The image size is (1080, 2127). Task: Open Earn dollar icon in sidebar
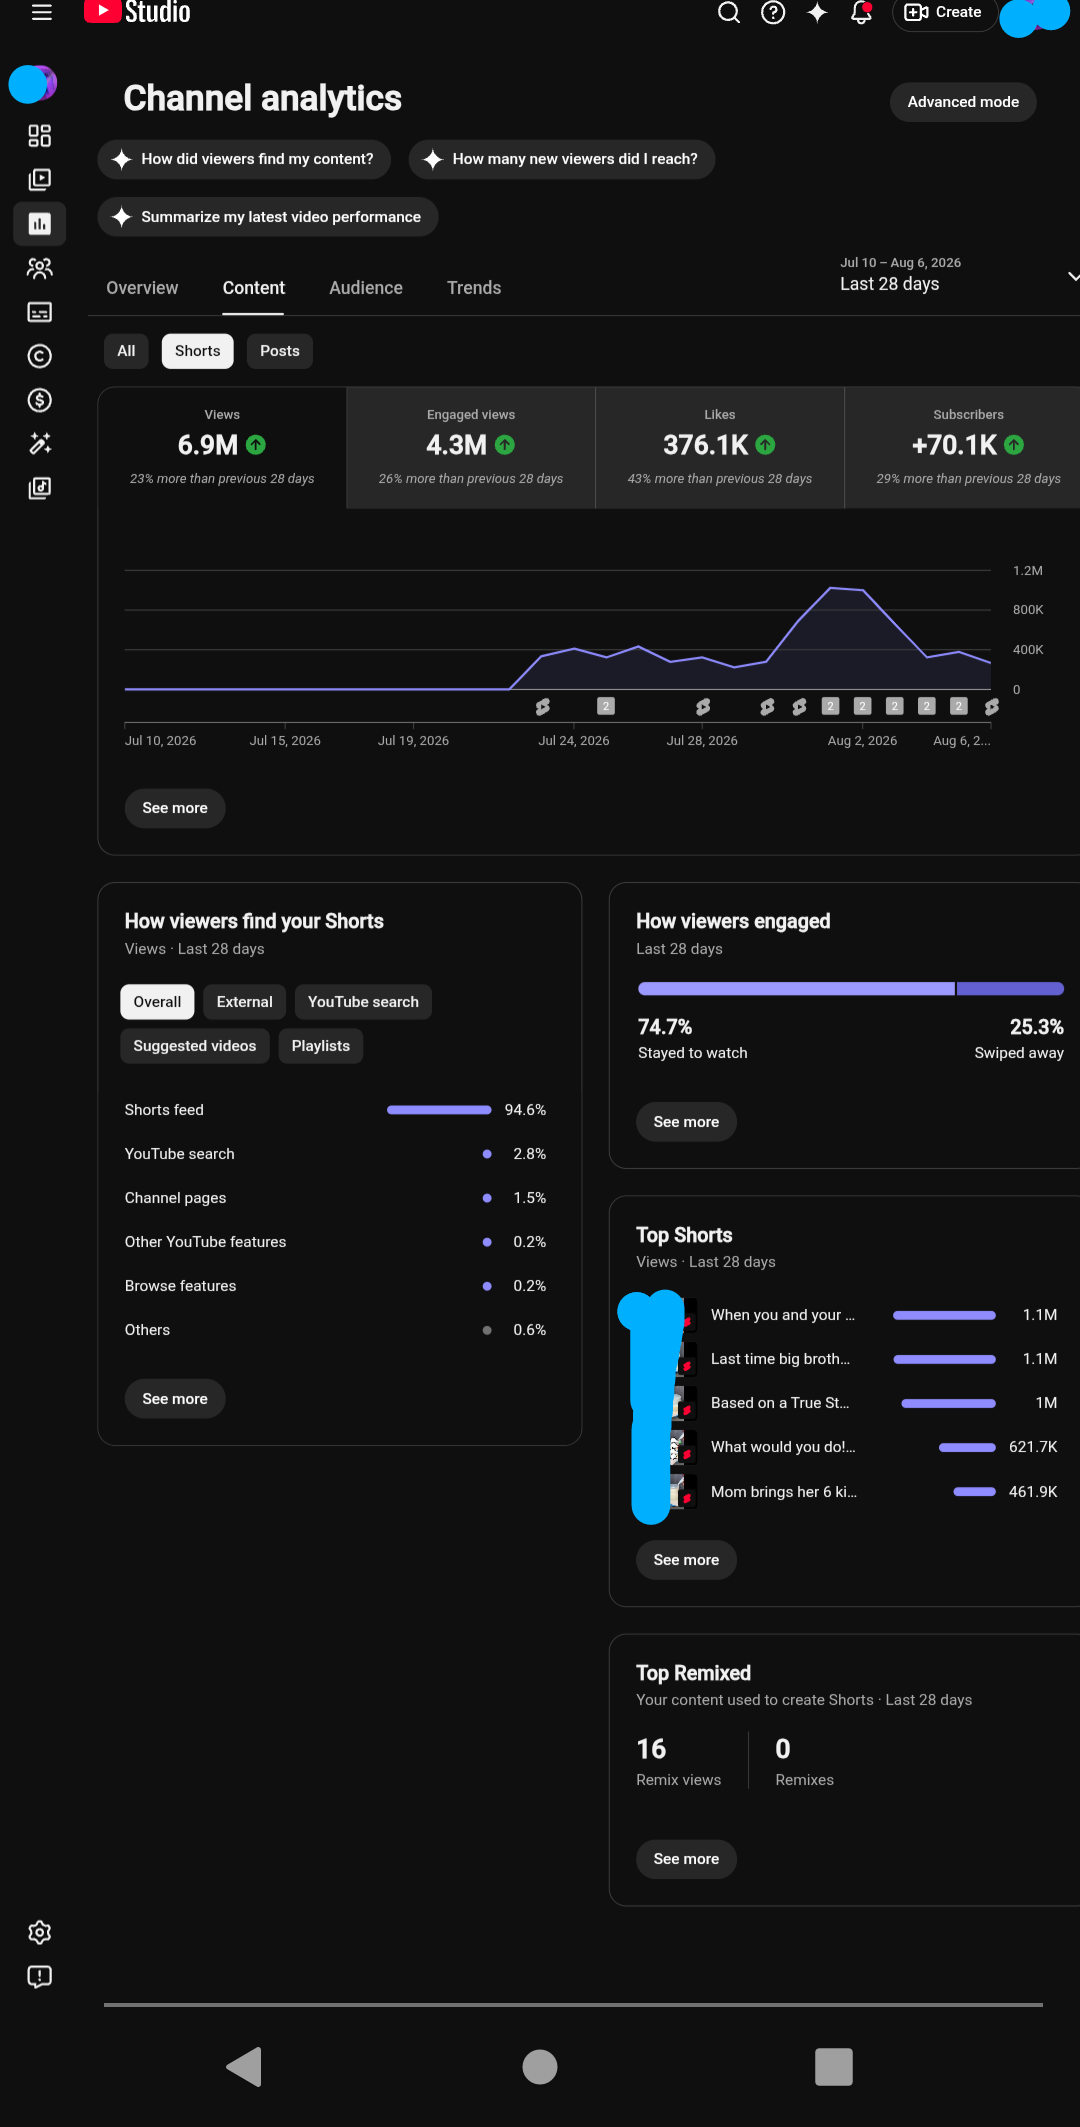[40, 400]
